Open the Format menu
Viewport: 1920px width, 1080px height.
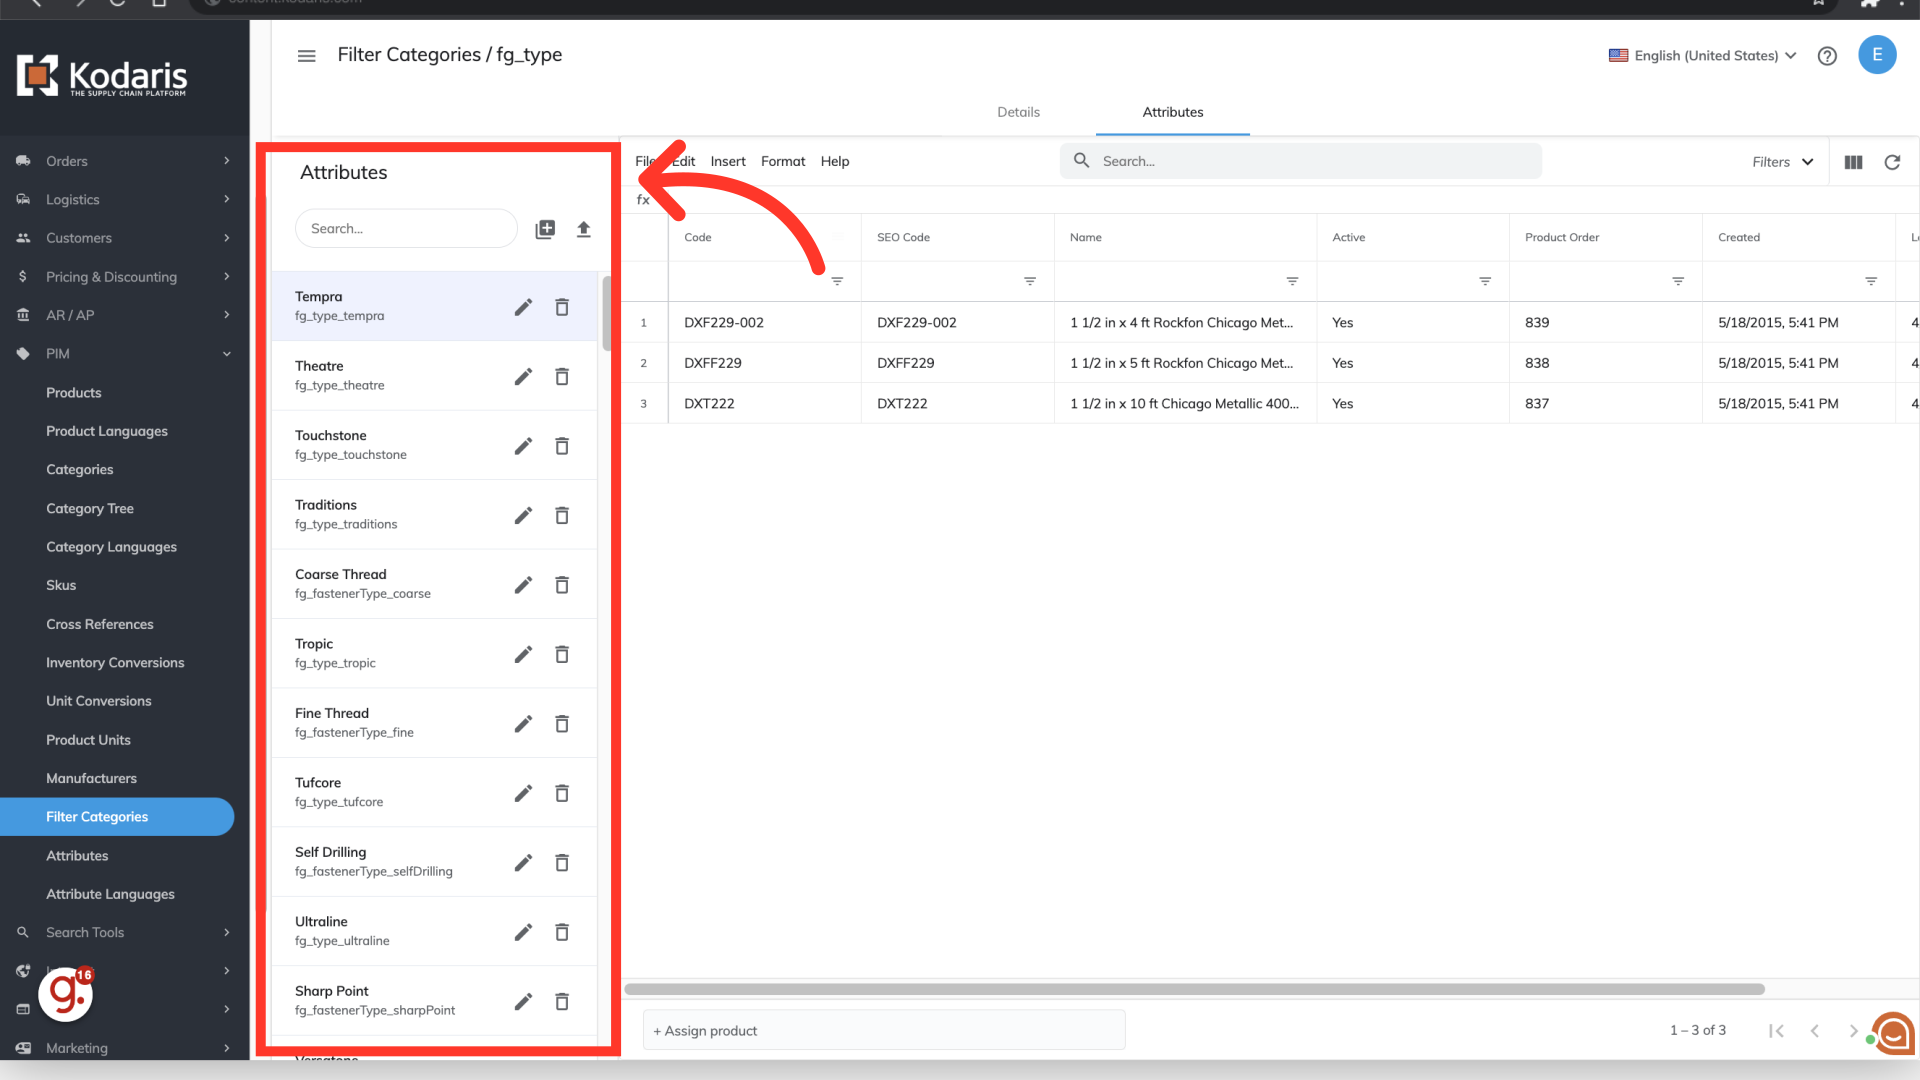[x=782, y=161]
